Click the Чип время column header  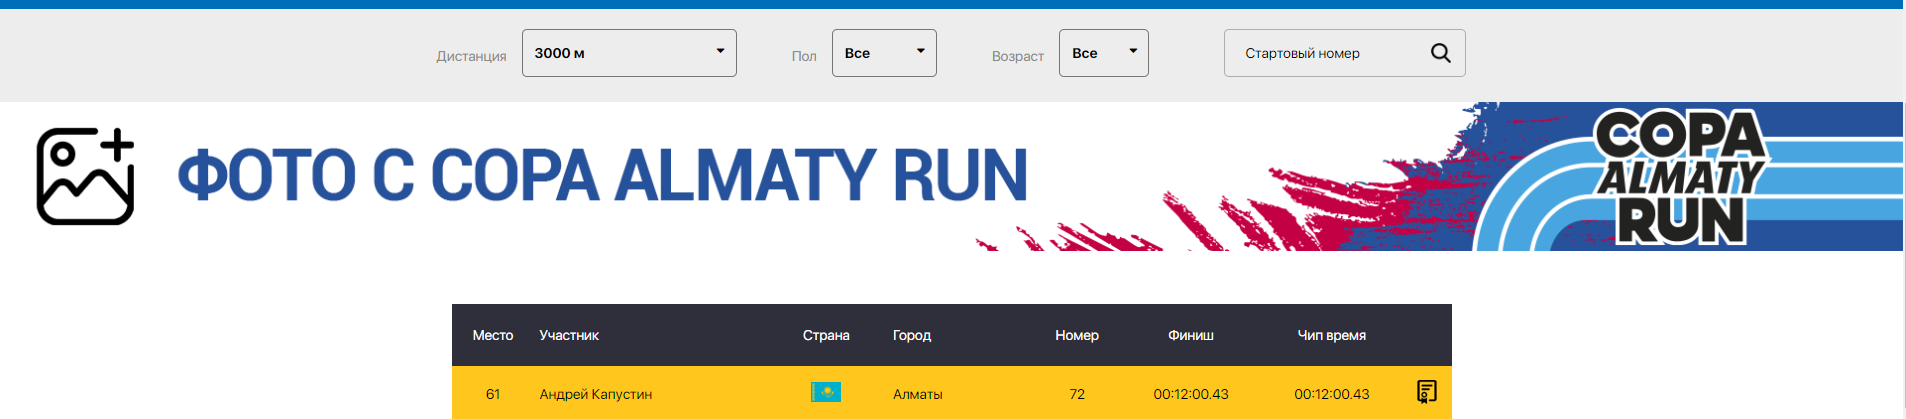1331,335
